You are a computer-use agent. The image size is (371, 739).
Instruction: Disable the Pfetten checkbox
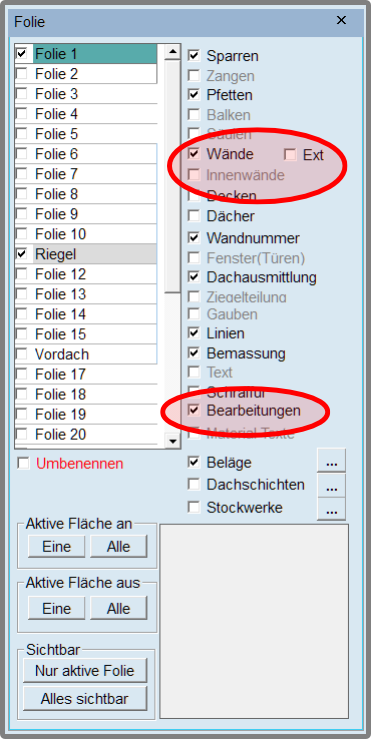pyautogui.click(x=194, y=95)
